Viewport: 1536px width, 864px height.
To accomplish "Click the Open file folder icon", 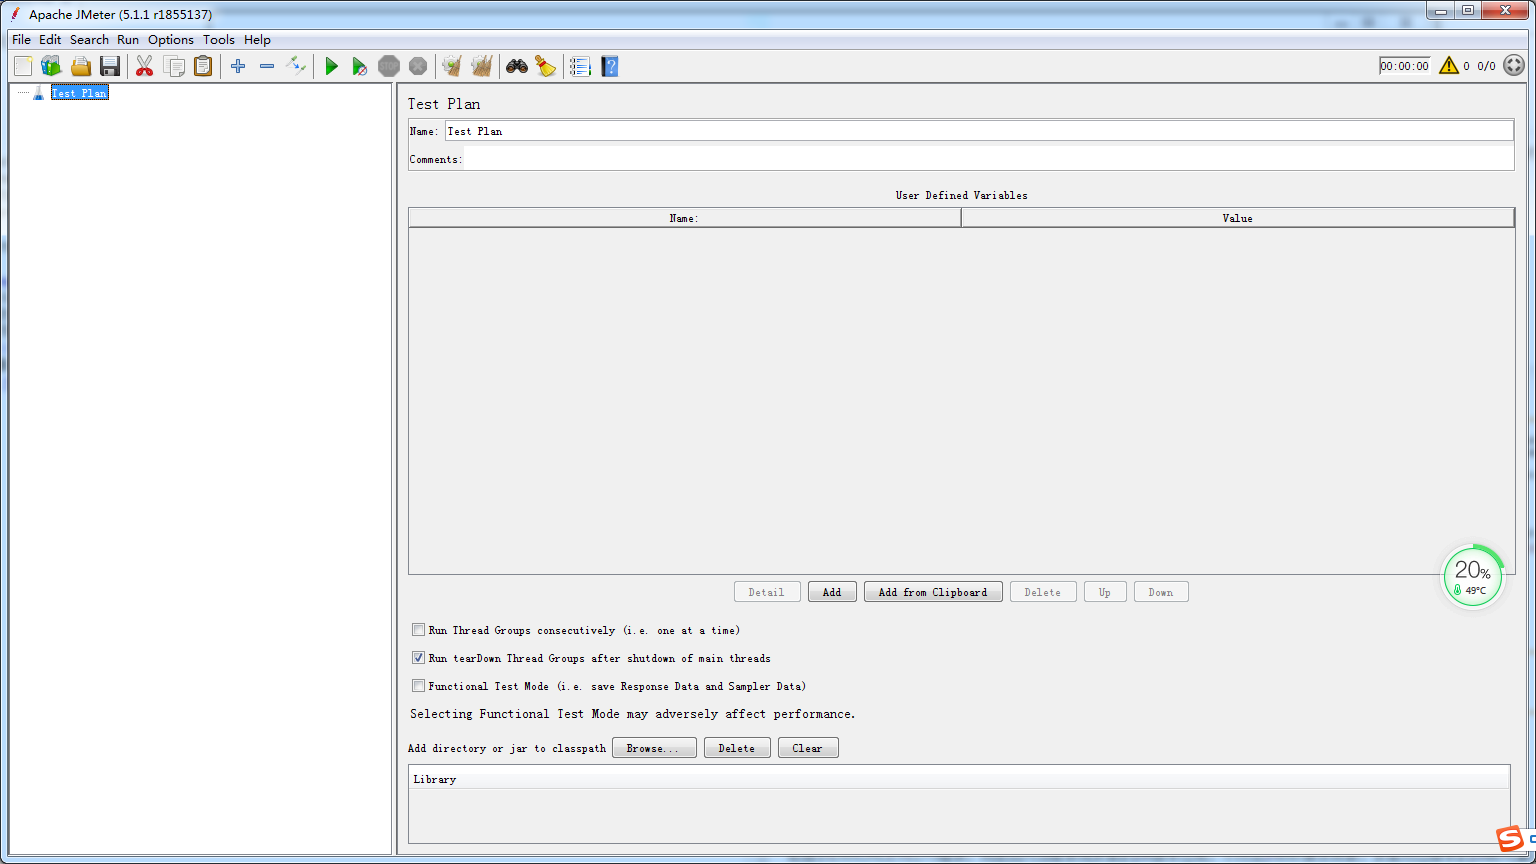I will (81, 66).
